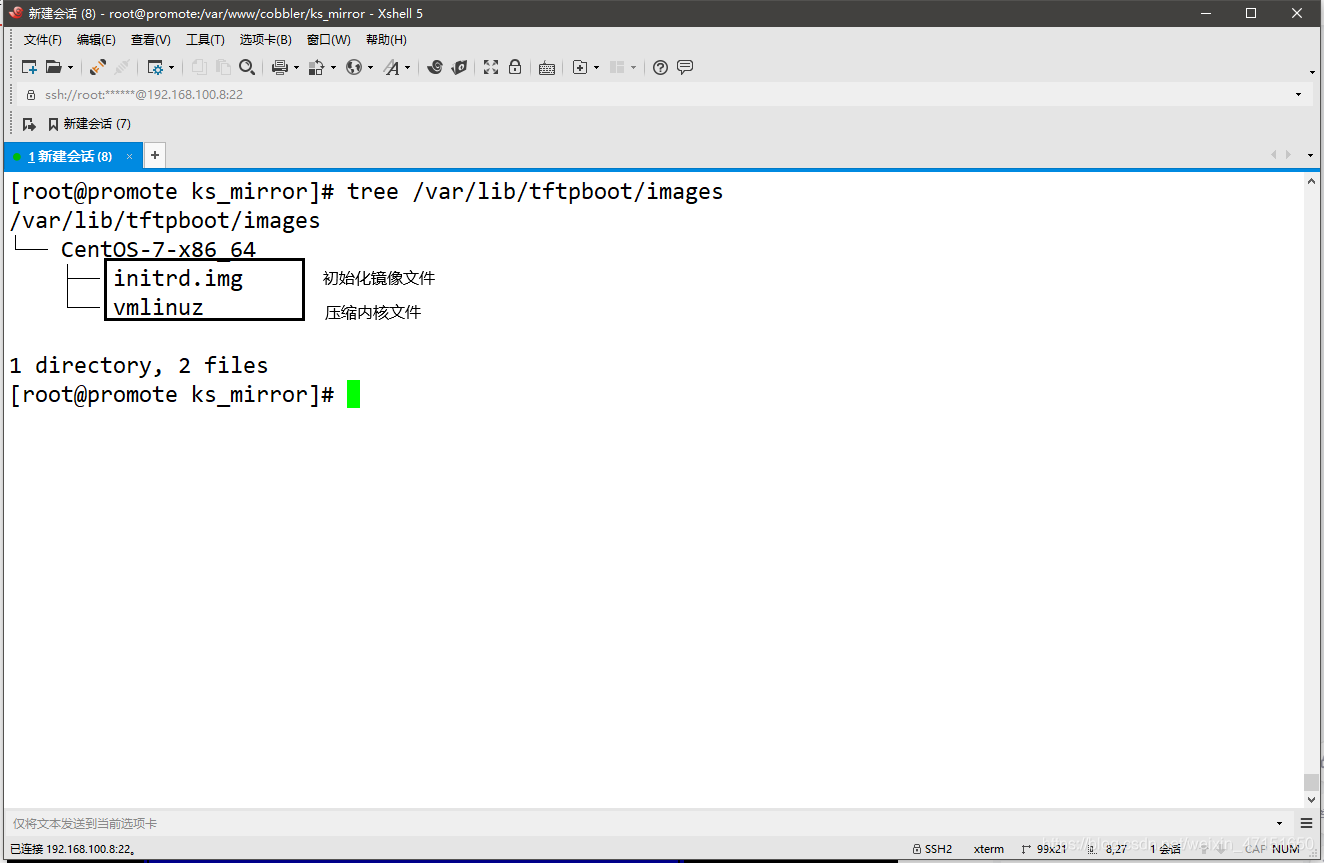Click the color scheme icon
1324x863 pixels.
(317, 67)
